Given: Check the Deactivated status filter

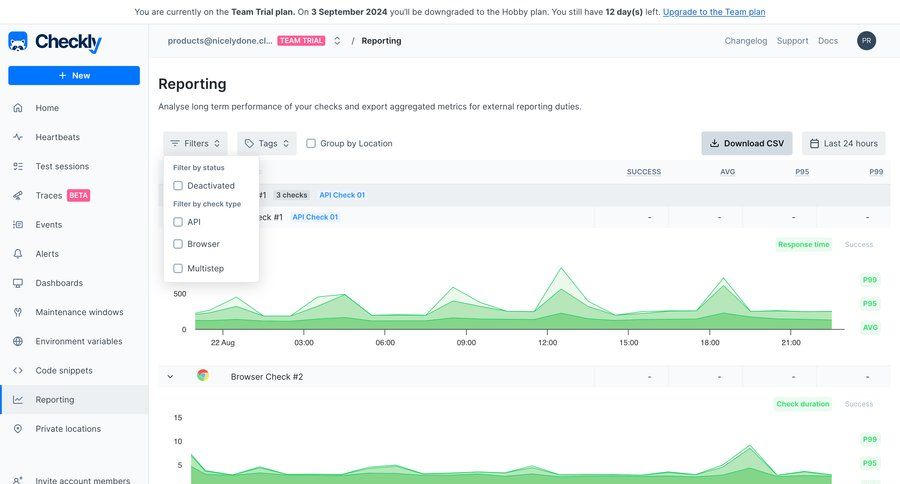Looking at the screenshot, I should coord(178,186).
